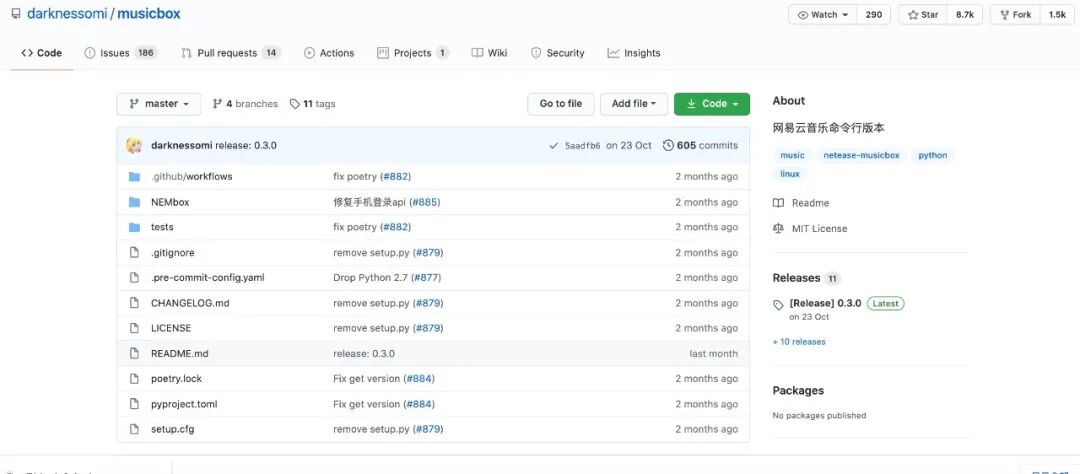View the 290 watchers count

tap(873, 14)
